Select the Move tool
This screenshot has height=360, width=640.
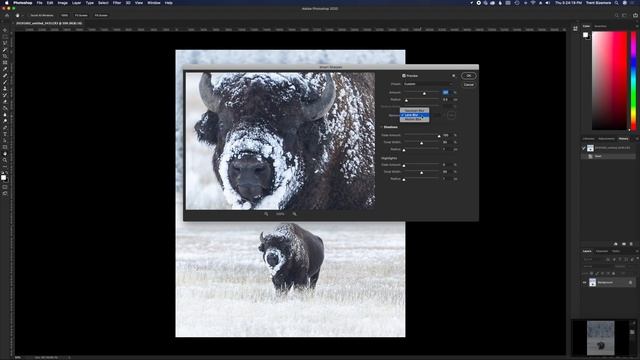pos(5,30)
